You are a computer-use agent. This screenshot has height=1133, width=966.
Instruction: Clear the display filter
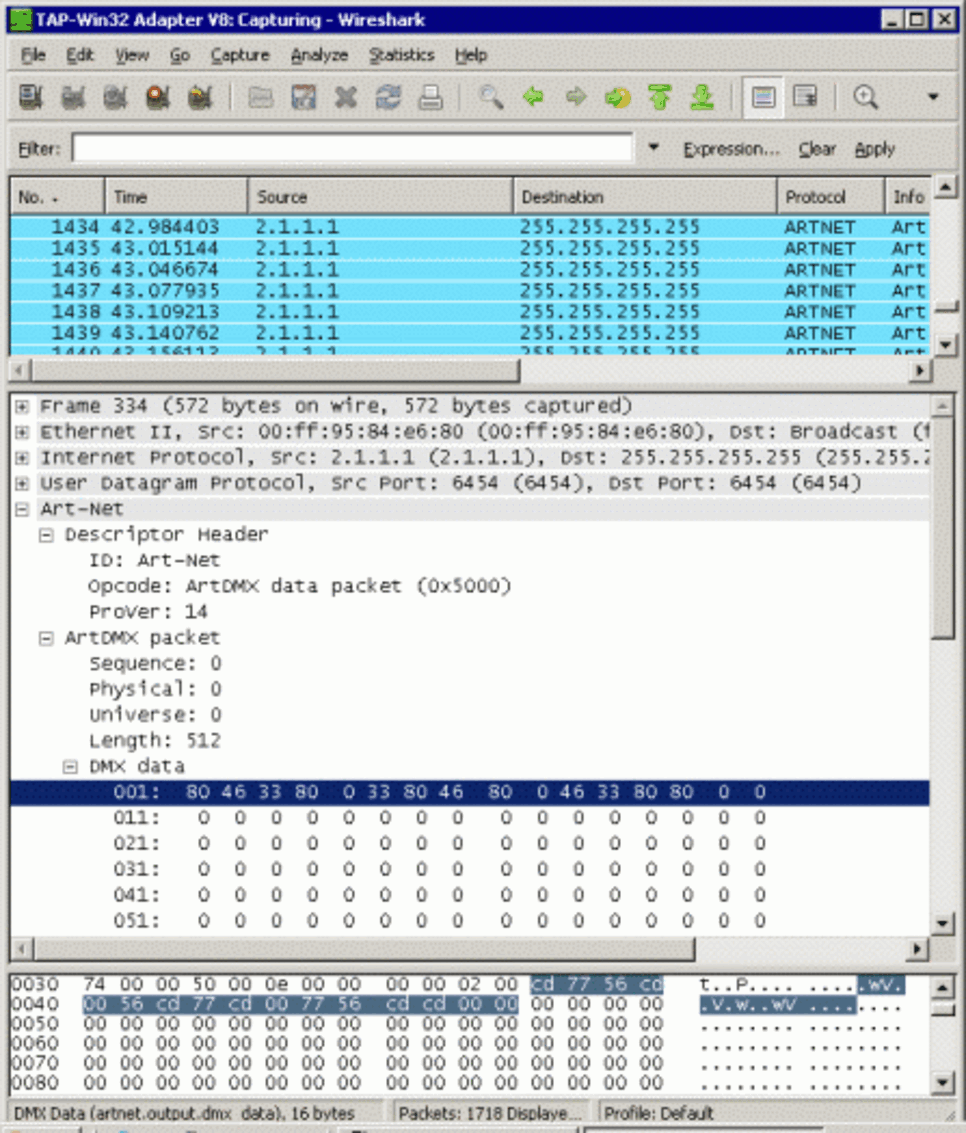pyautogui.click(x=816, y=149)
